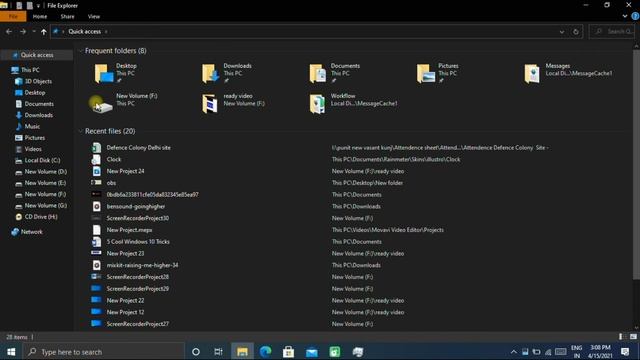Open notification center icon in tray
This screenshot has height=360, width=640.
[625, 351]
